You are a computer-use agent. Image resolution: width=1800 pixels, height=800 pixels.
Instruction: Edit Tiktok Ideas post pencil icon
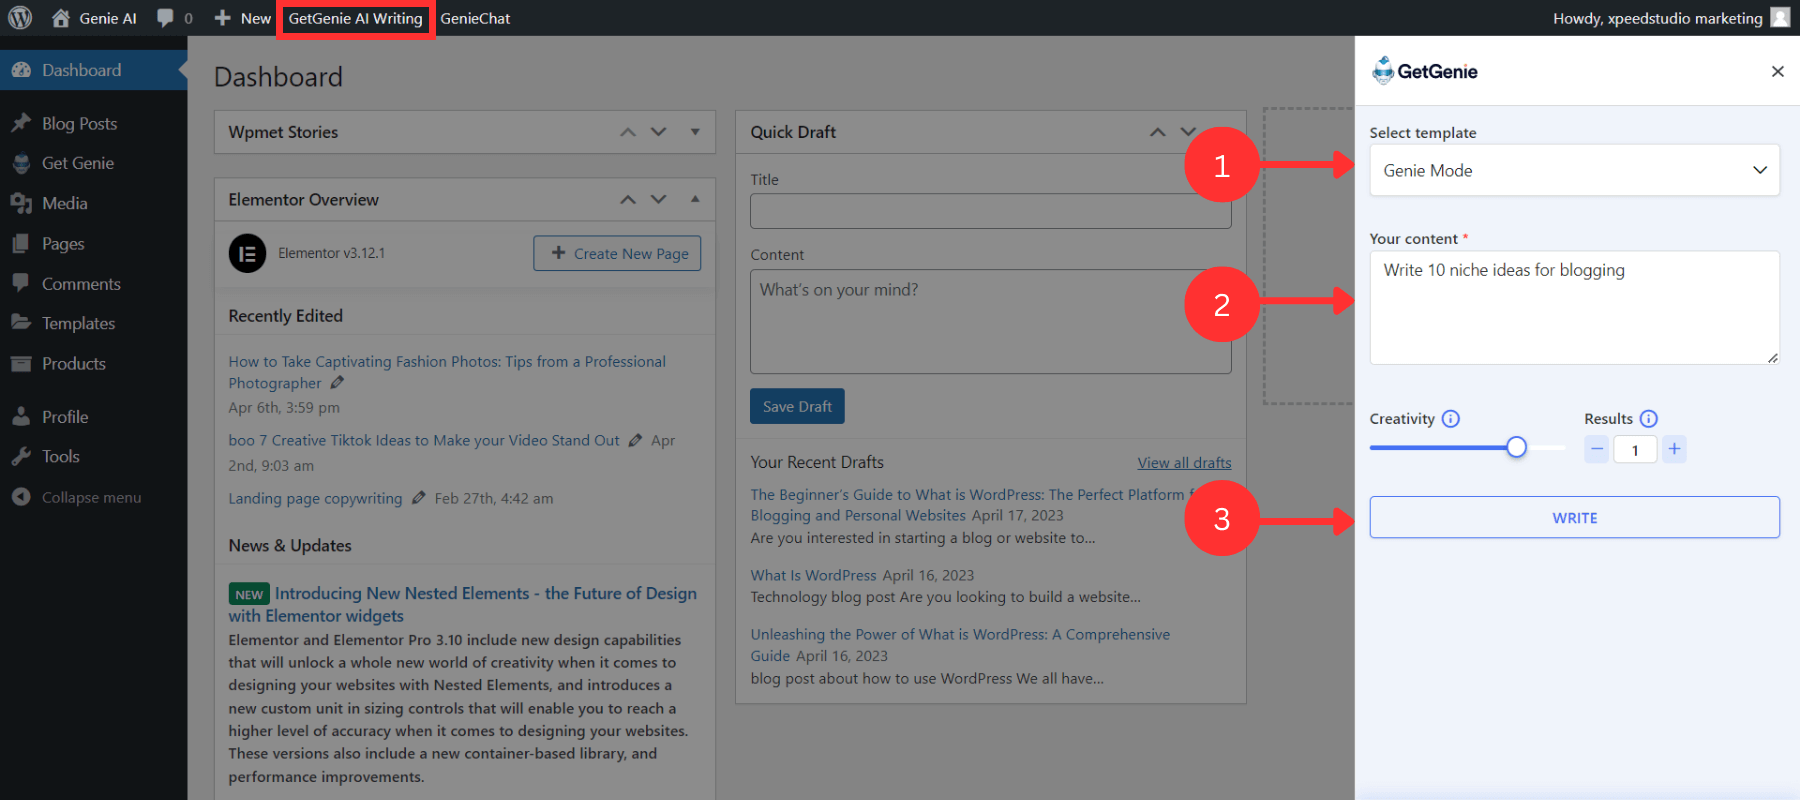(x=635, y=440)
